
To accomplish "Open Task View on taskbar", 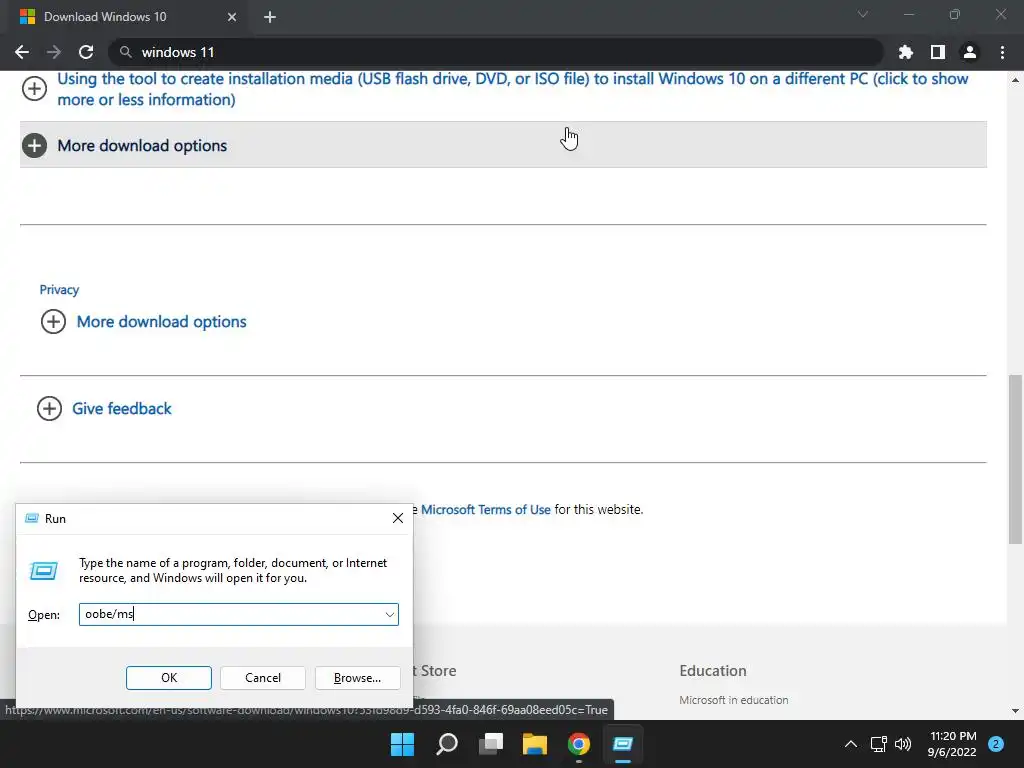I will point(490,744).
